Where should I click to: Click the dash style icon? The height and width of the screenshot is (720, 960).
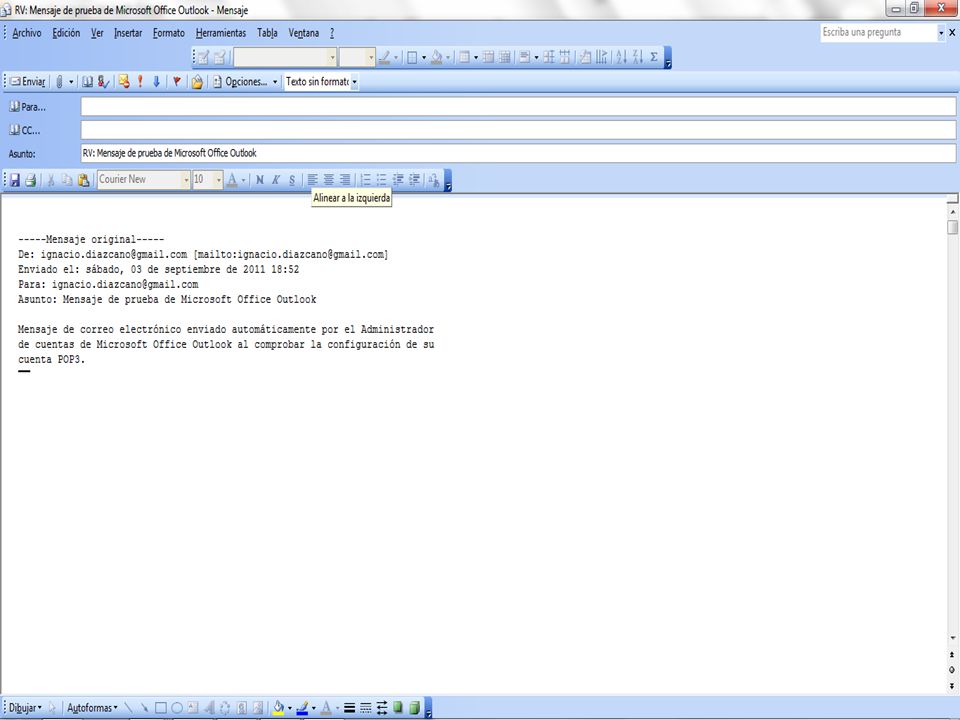point(366,708)
